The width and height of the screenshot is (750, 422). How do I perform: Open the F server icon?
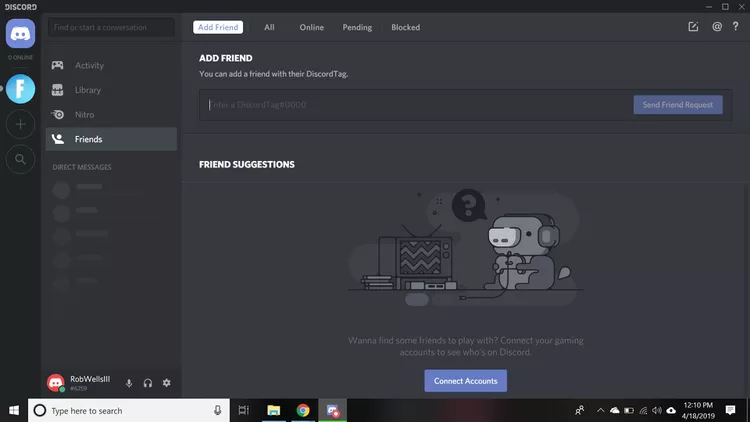(20, 89)
